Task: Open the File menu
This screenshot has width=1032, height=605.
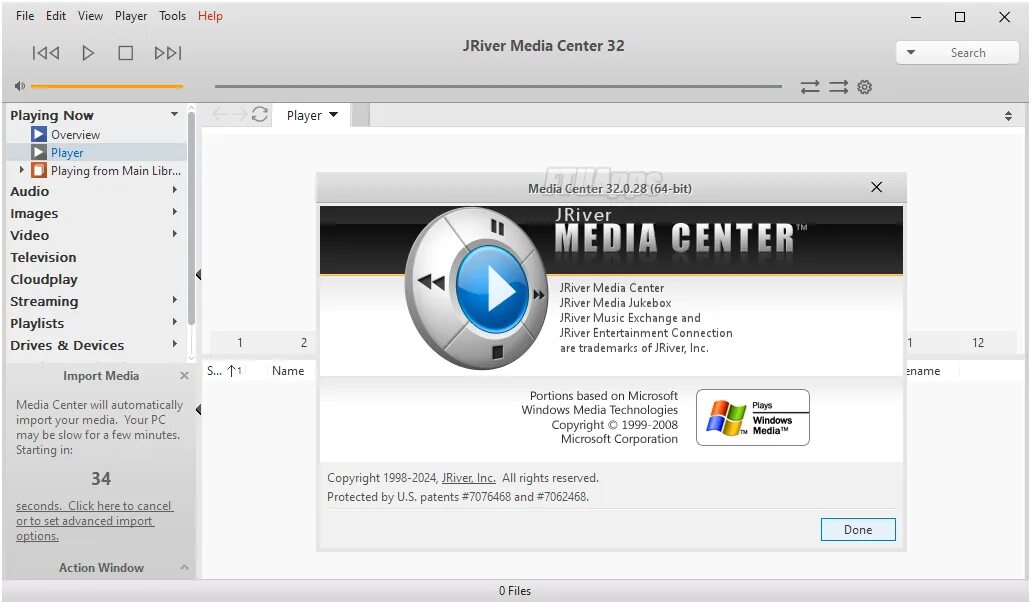Action: coord(25,16)
